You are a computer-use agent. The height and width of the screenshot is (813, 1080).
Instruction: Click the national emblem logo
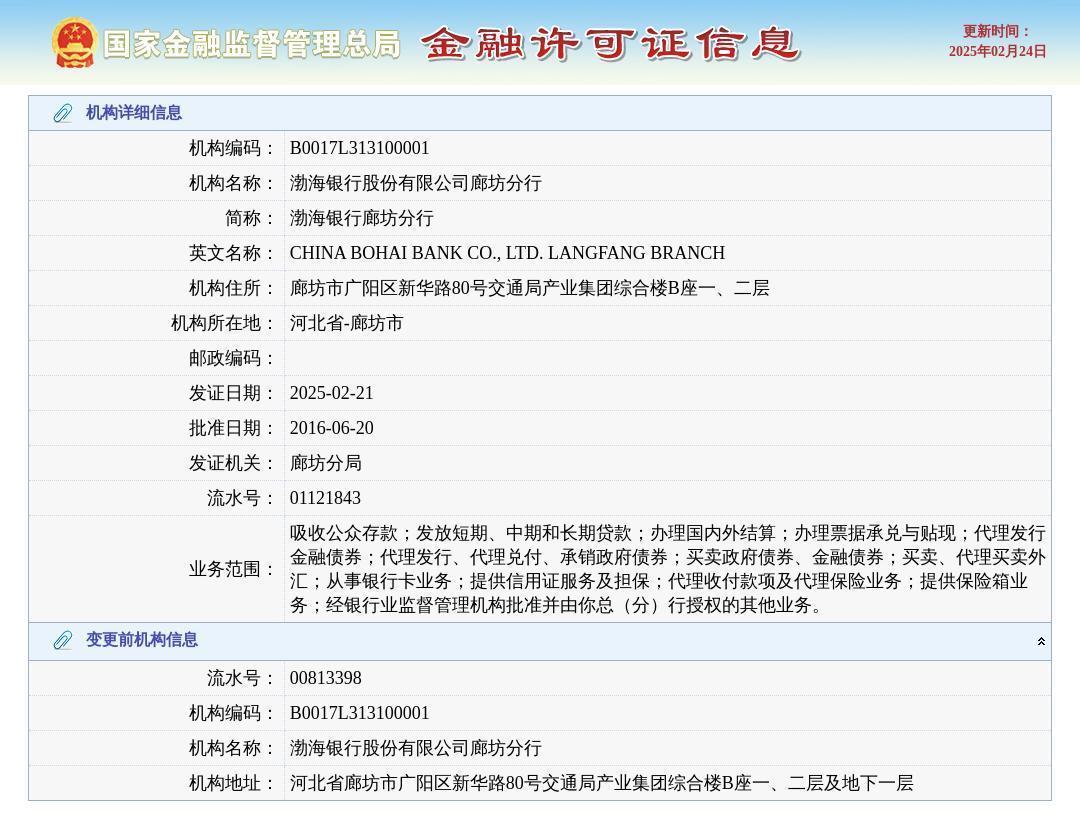(x=74, y=43)
